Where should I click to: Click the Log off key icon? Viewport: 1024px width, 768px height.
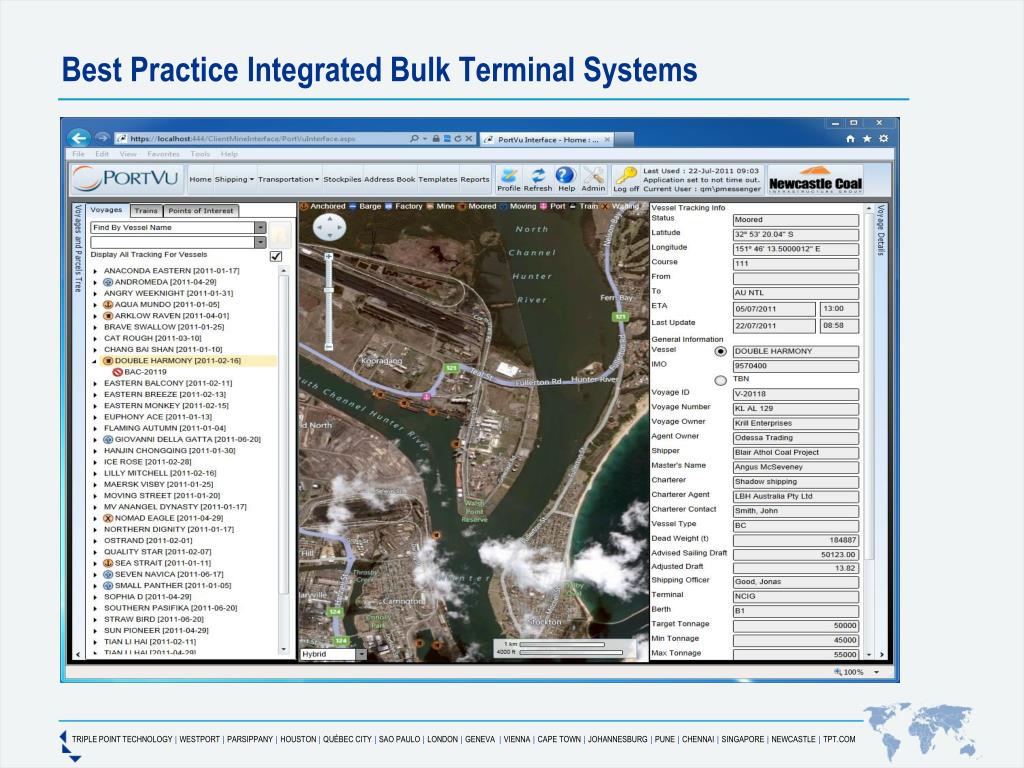626,176
